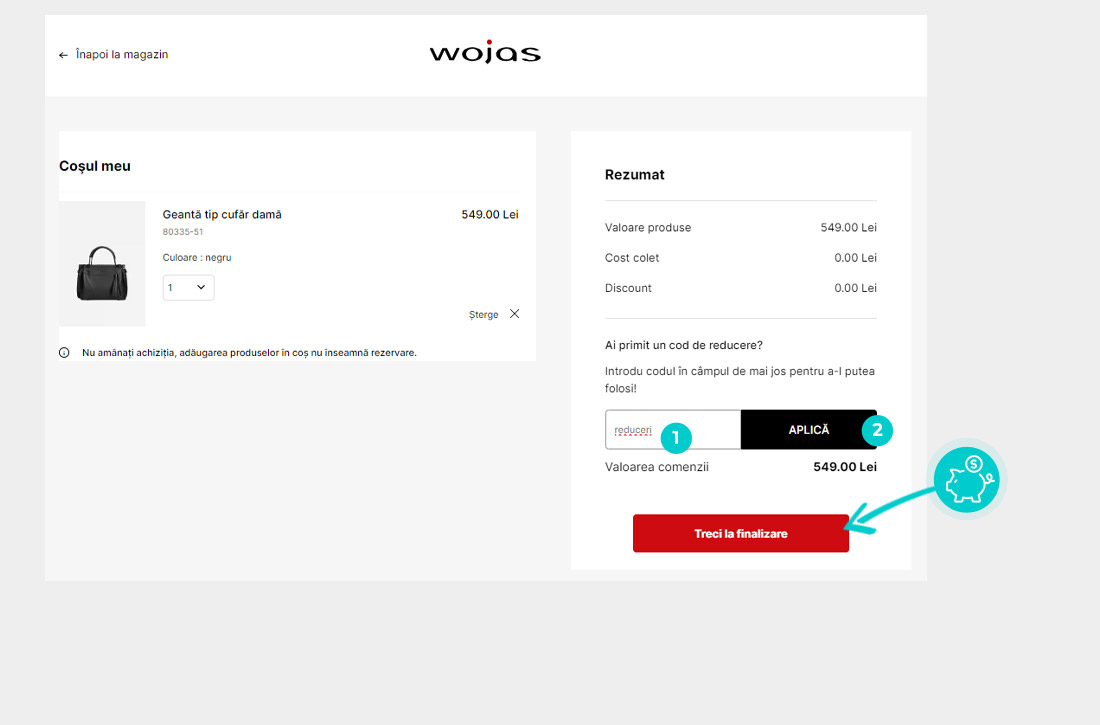Click the product code 80335-51 text
The height and width of the screenshot is (725, 1100).
coord(183,232)
